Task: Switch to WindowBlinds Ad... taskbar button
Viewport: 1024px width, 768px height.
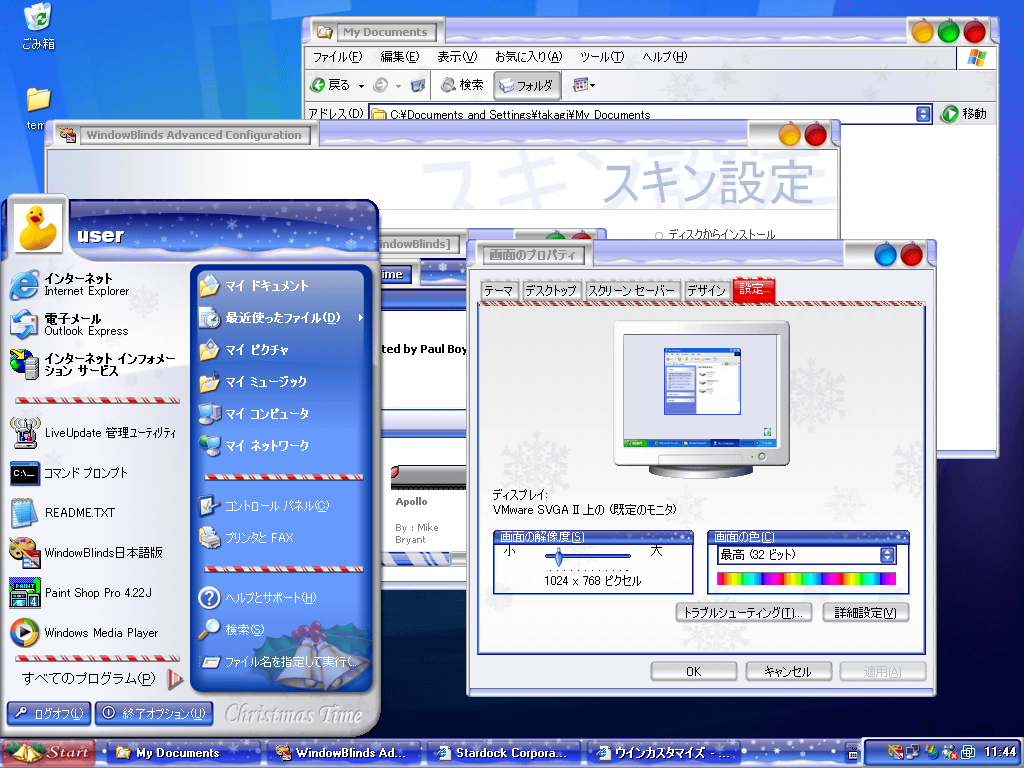Action: (x=342, y=753)
